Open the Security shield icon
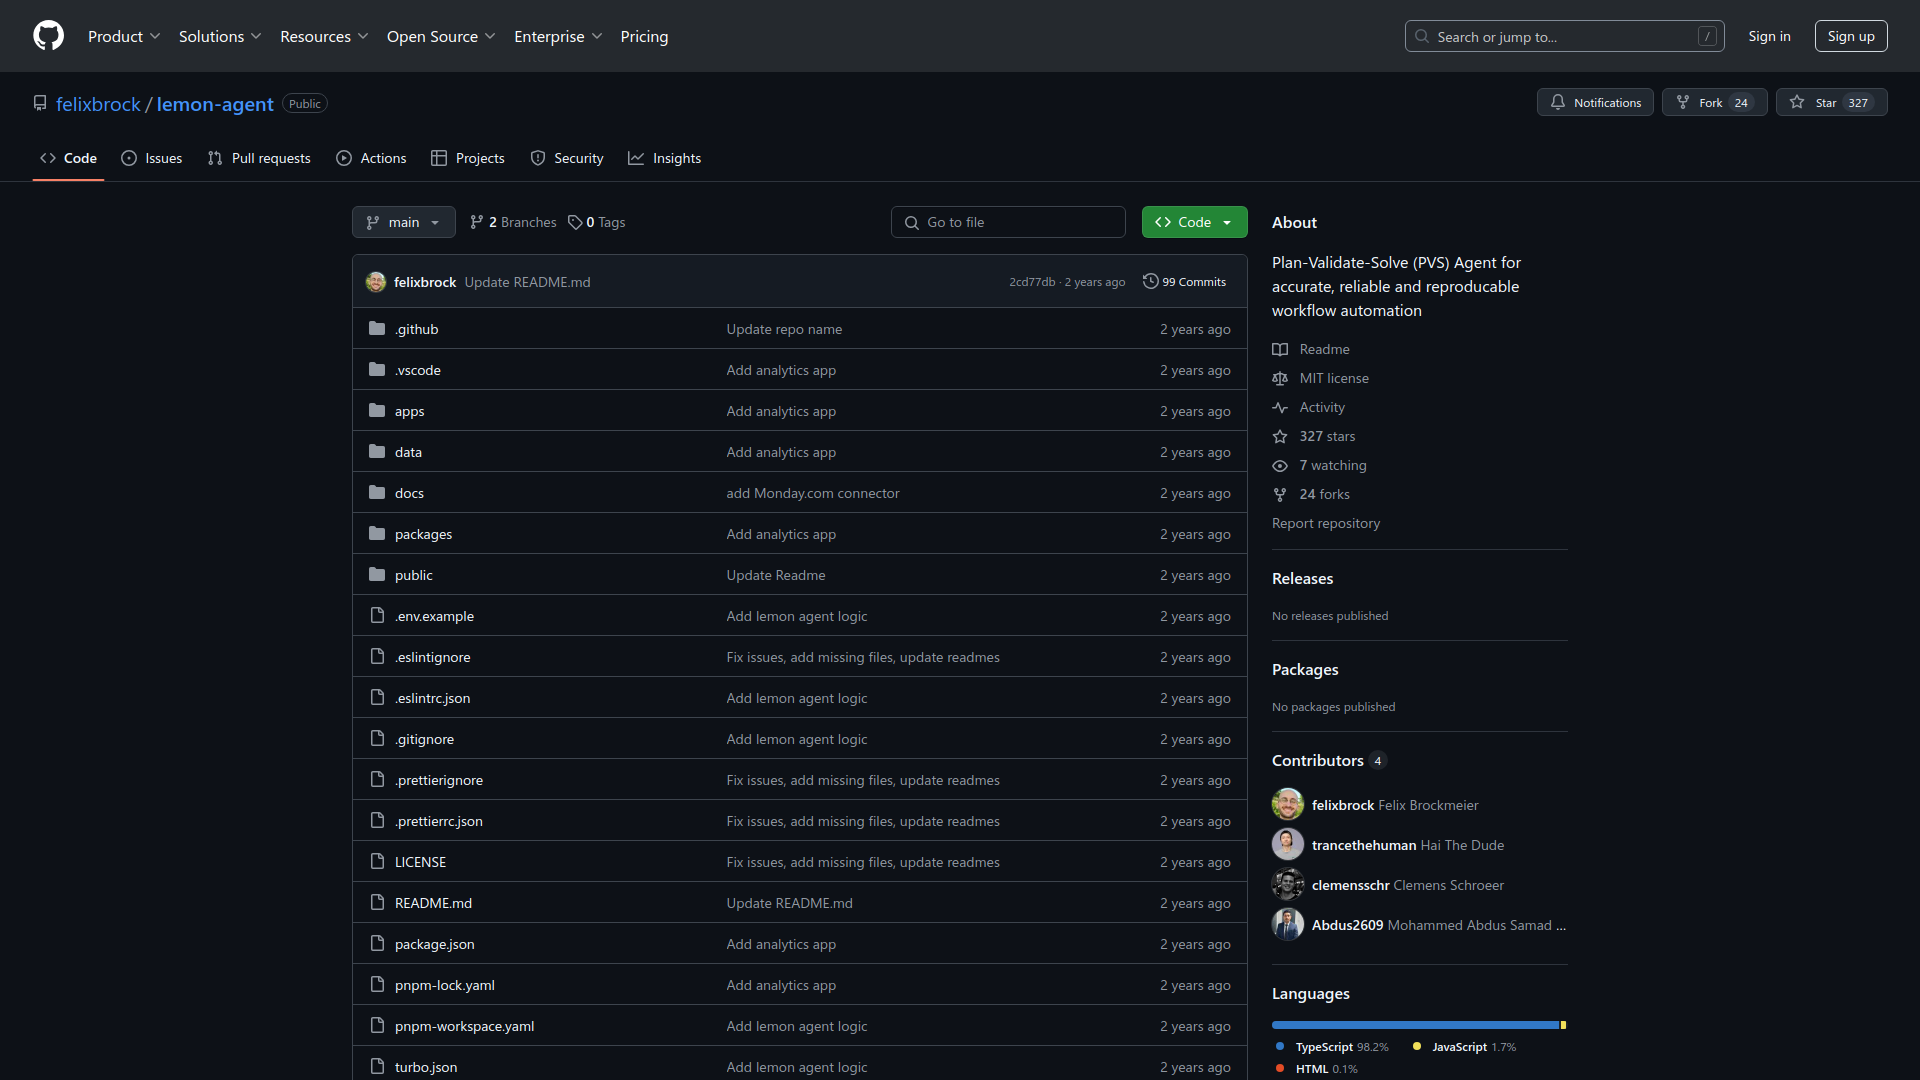 pyautogui.click(x=539, y=158)
